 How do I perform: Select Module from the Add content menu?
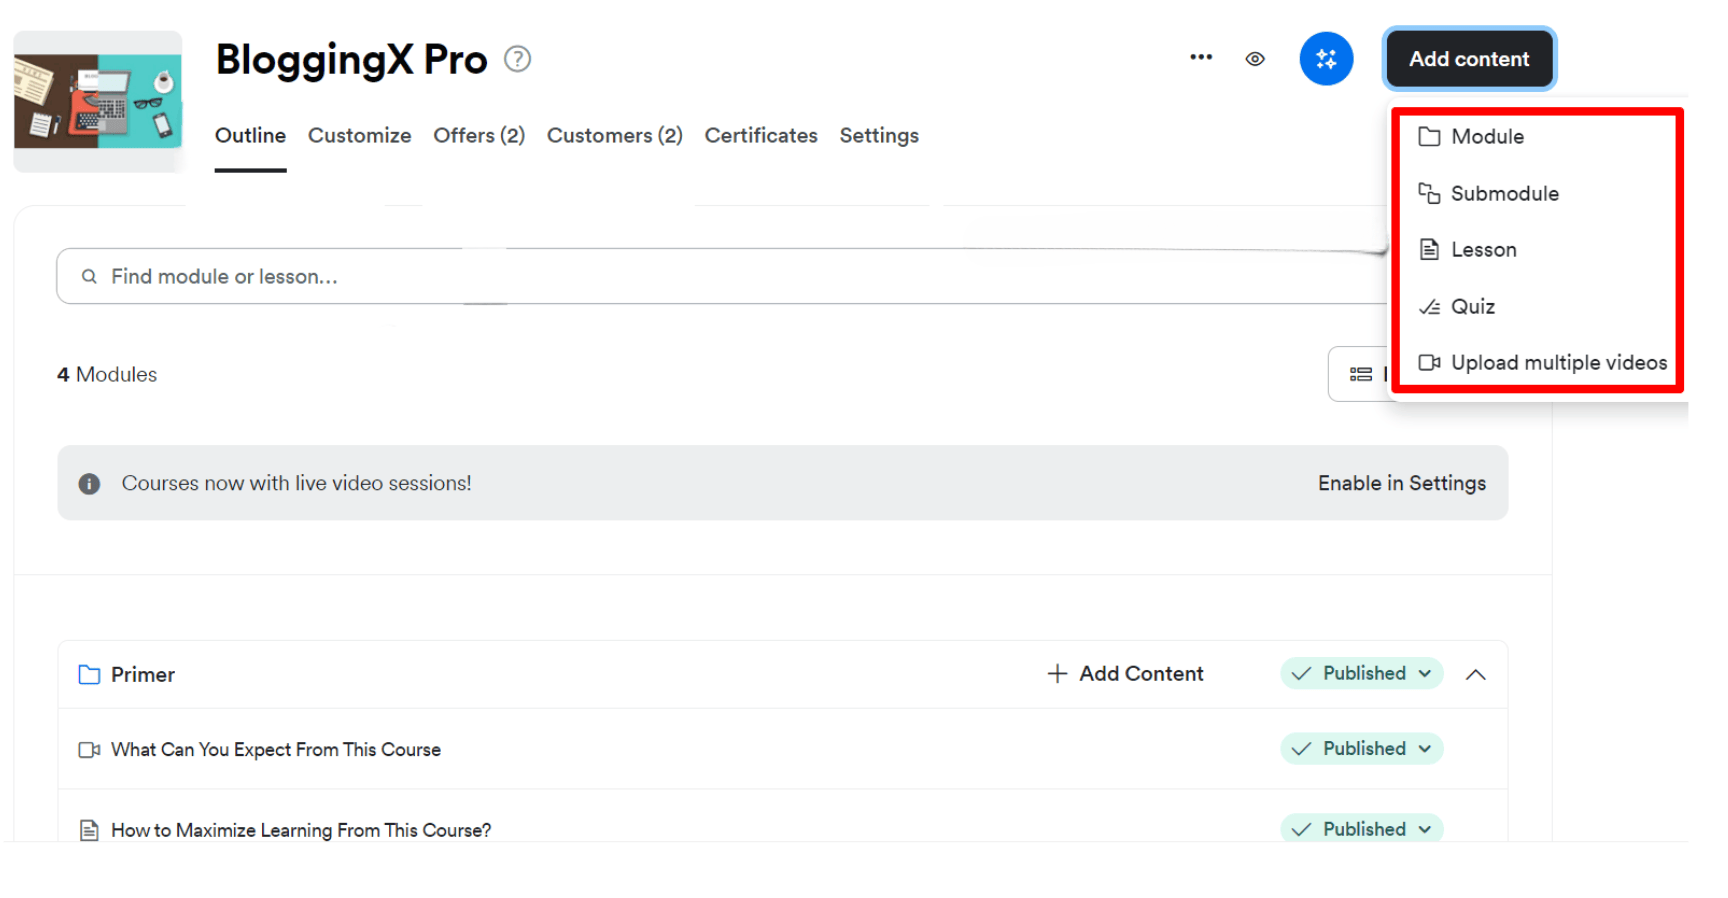pos(1487,137)
